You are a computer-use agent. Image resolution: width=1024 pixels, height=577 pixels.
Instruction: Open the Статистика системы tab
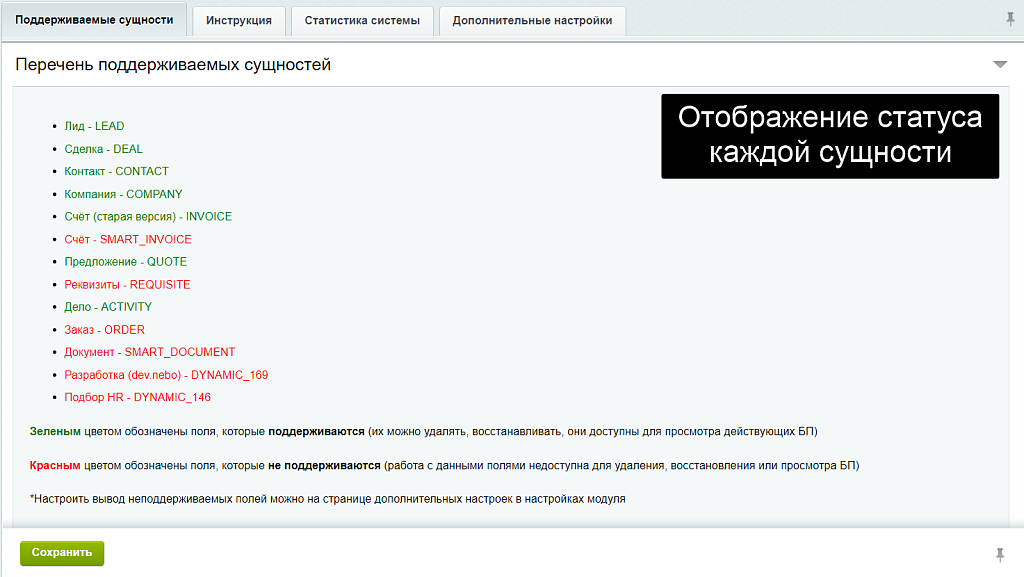362,20
